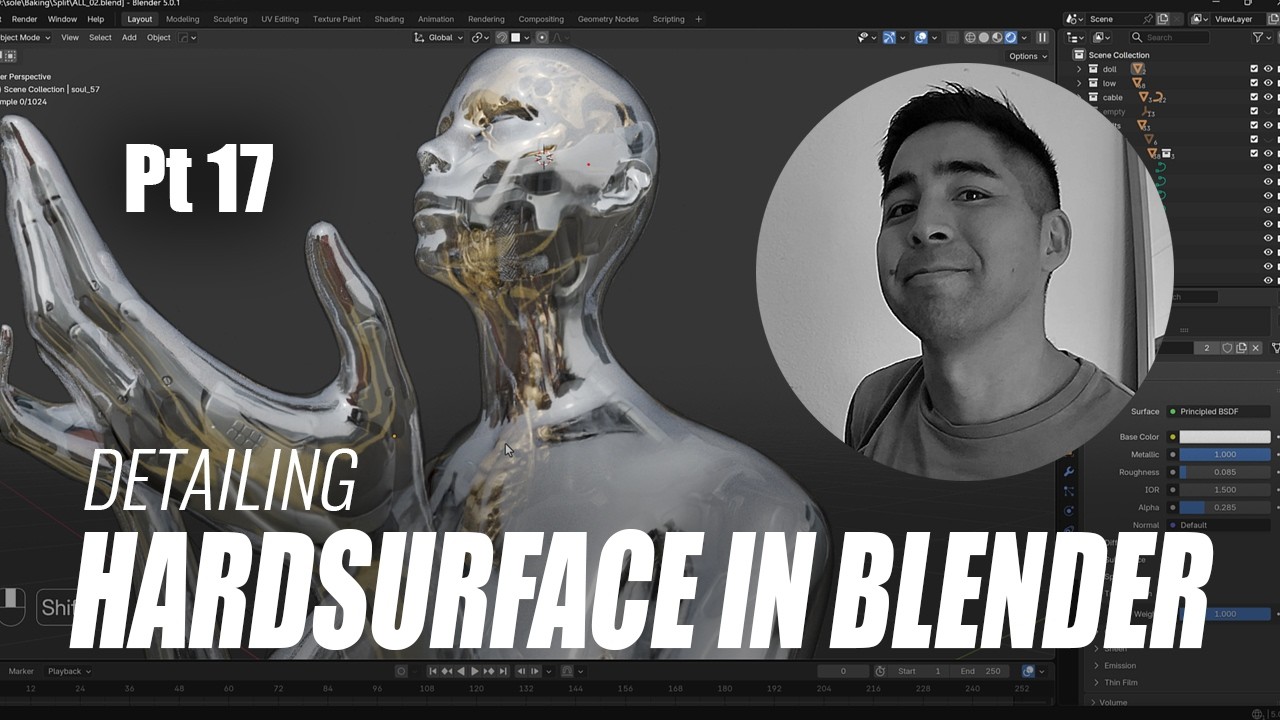The width and height of the screenshot is (1280, 720).
Task: Click the Scene name field
Action: point(1113,19)
